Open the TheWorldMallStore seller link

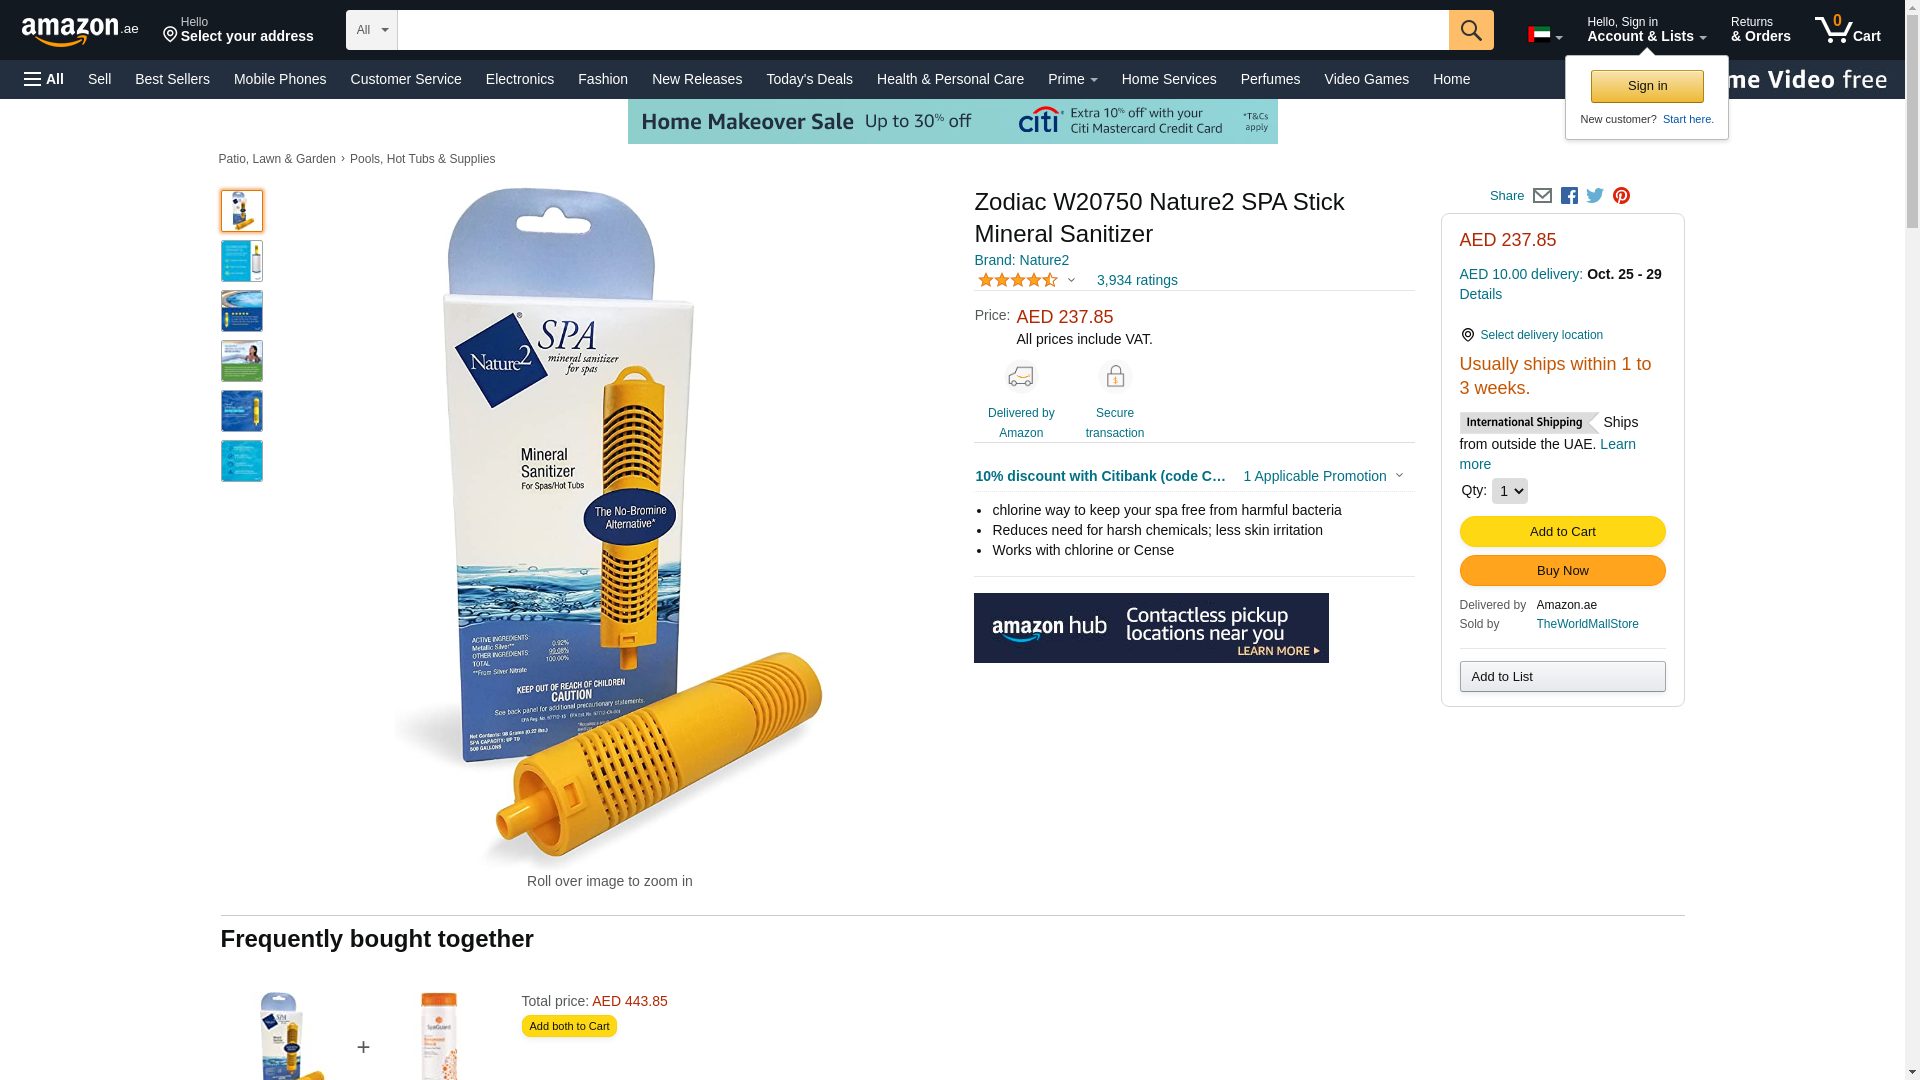pyautogui.click(x=1587, y=624)
